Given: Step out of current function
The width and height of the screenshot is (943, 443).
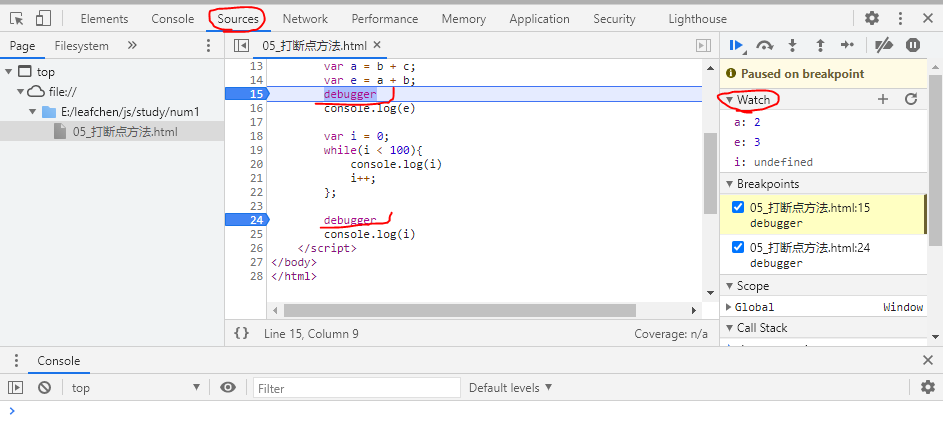Looking at the screenshot, I should pos(820,45).
